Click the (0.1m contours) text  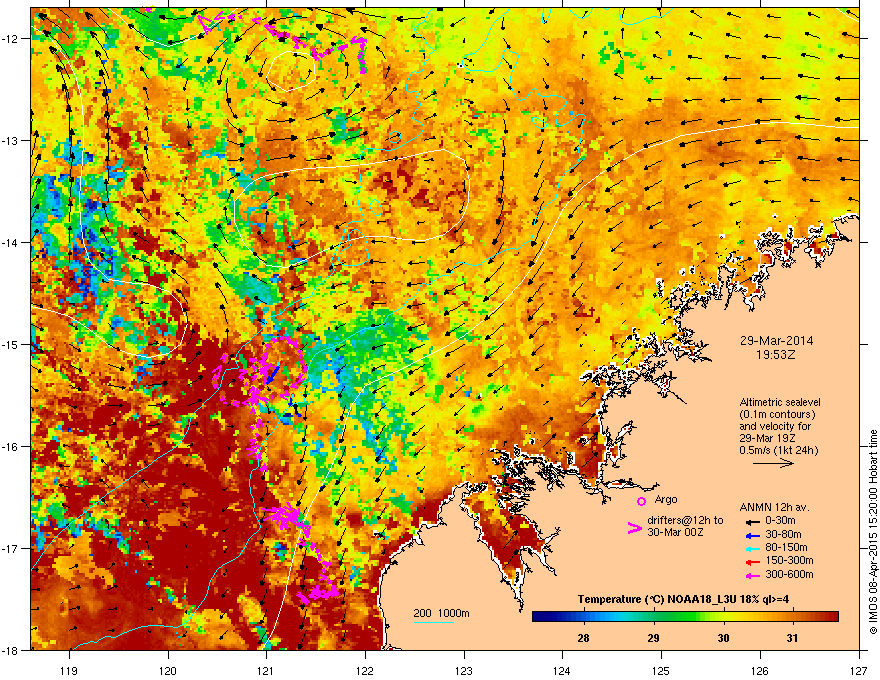[777, 415]
